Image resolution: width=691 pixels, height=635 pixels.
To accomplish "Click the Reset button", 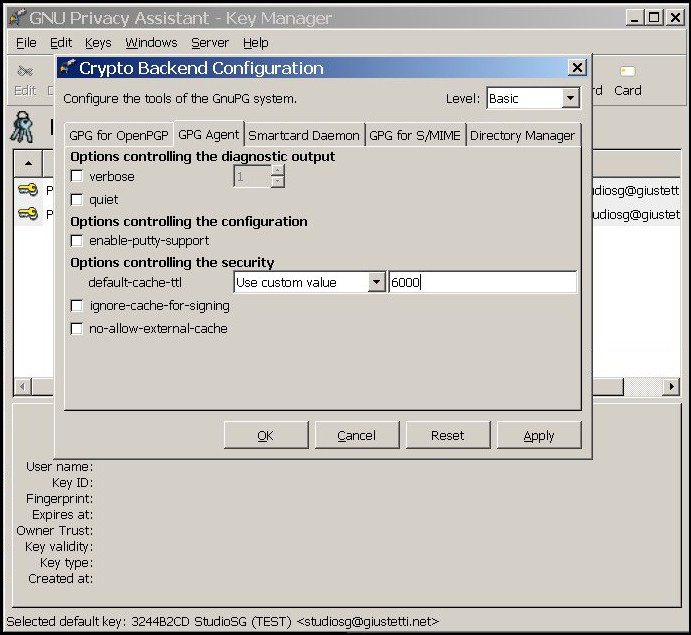I will [448, 435].
